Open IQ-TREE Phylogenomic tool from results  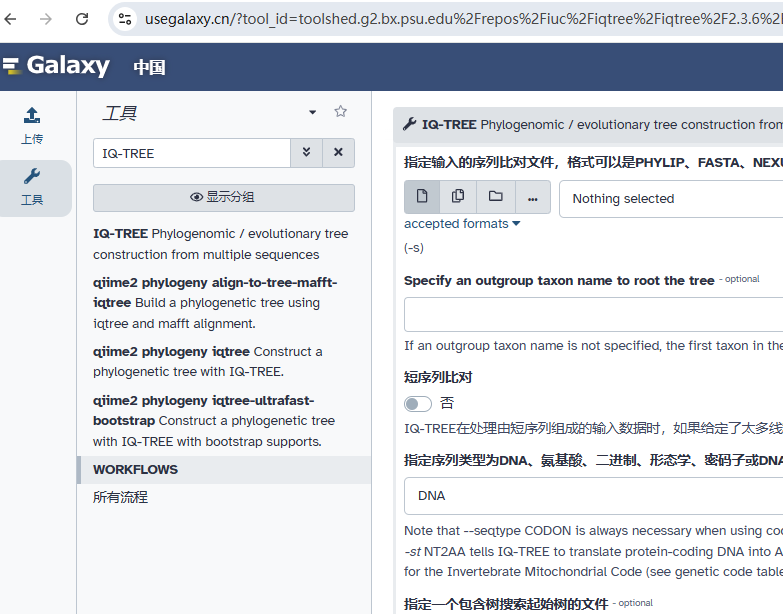(221, 244)
